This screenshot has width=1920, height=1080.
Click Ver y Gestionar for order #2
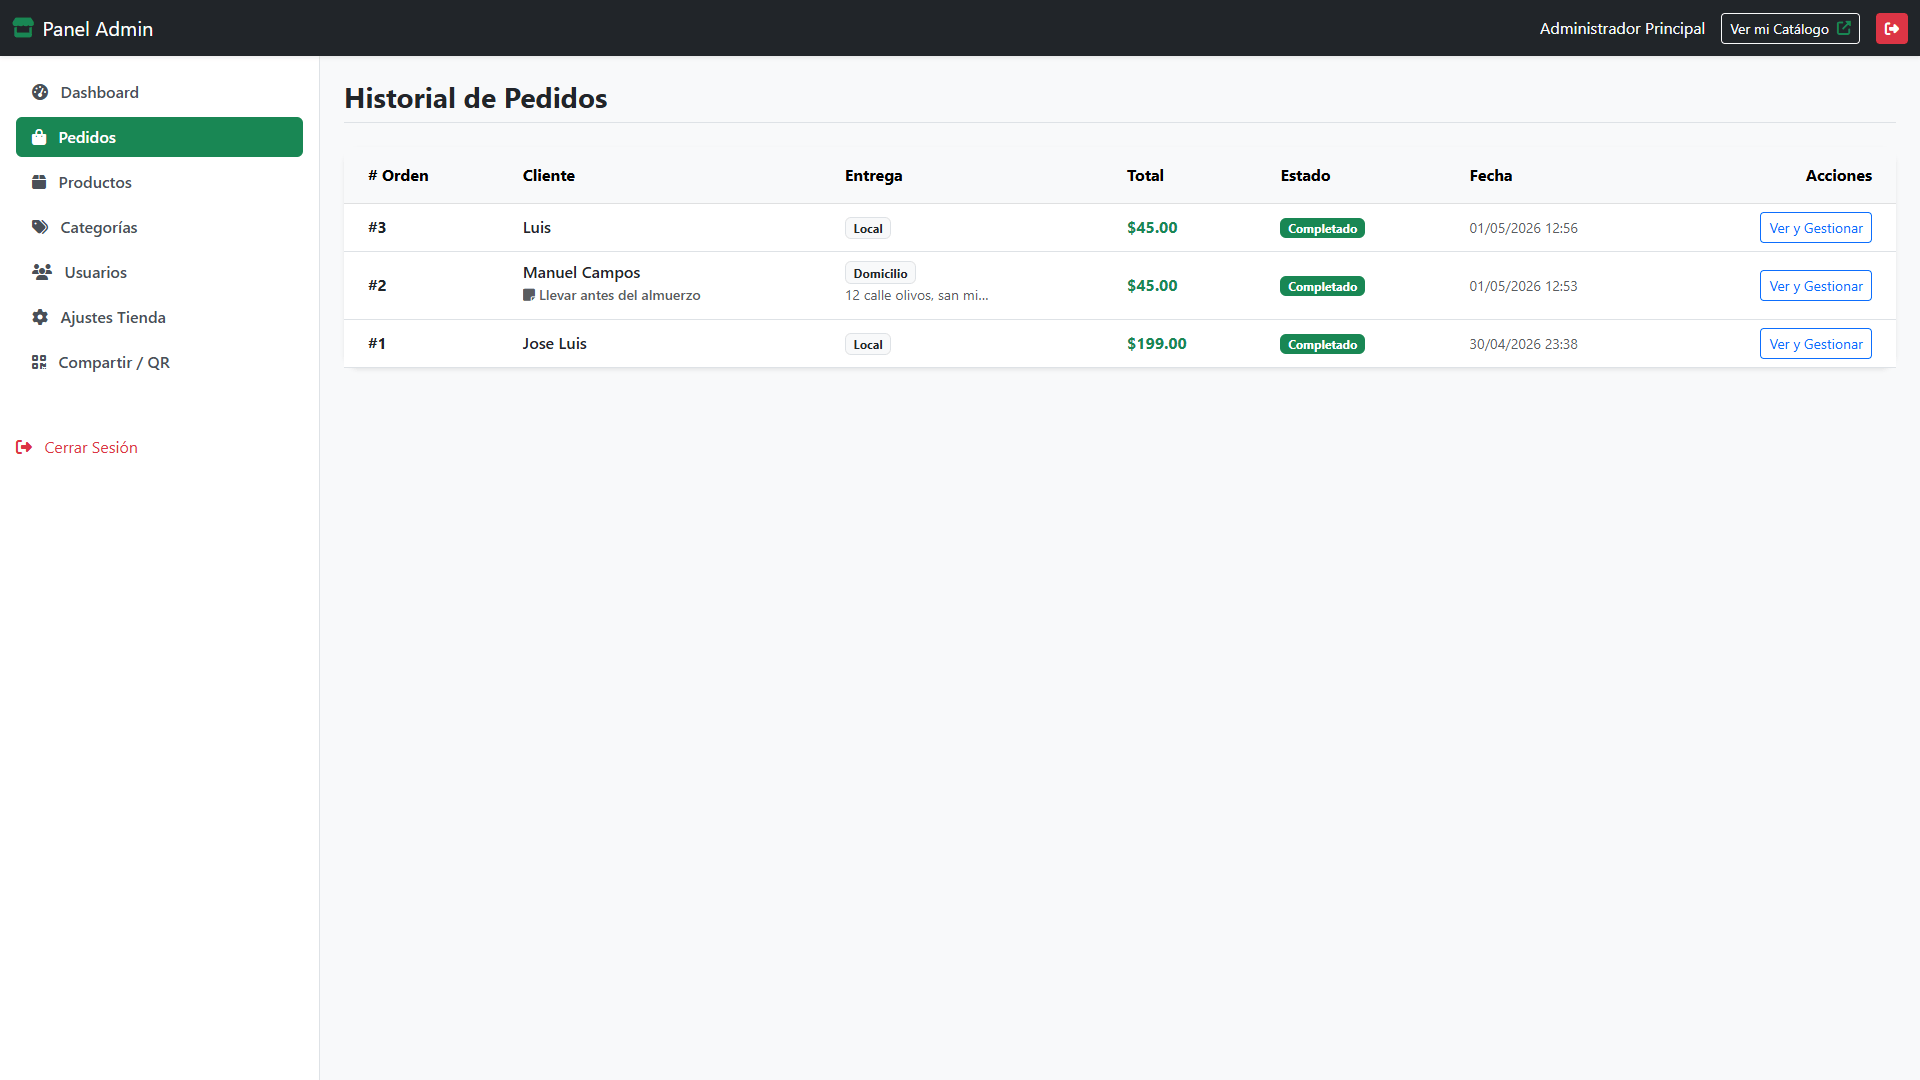1815,286
